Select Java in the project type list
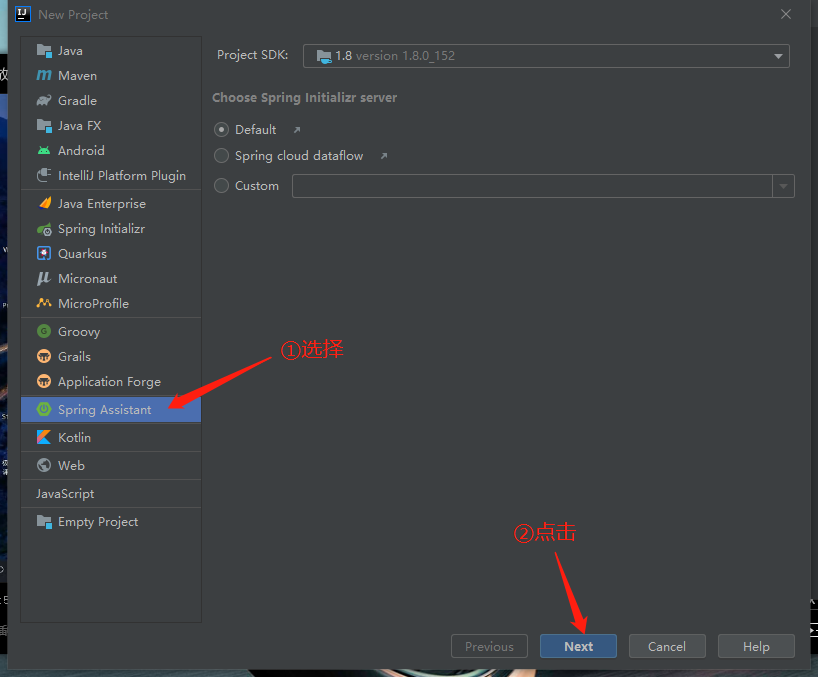Image resolution: width=818 pixels, height=677 pixels. pos(111,51)
